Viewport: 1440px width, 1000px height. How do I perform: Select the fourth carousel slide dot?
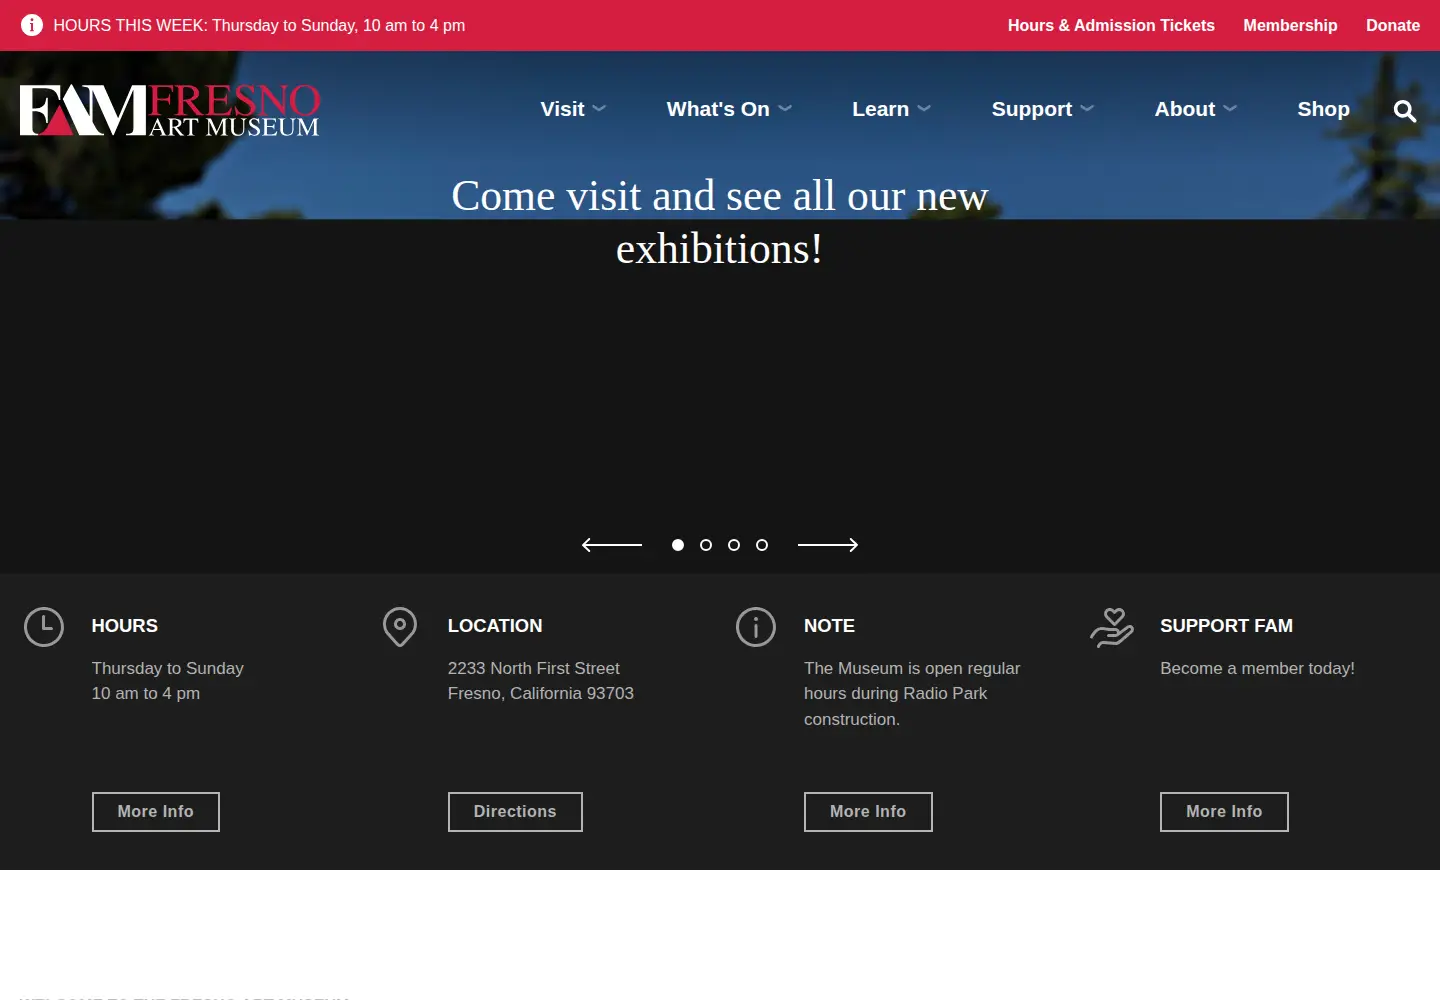(762, 545)
